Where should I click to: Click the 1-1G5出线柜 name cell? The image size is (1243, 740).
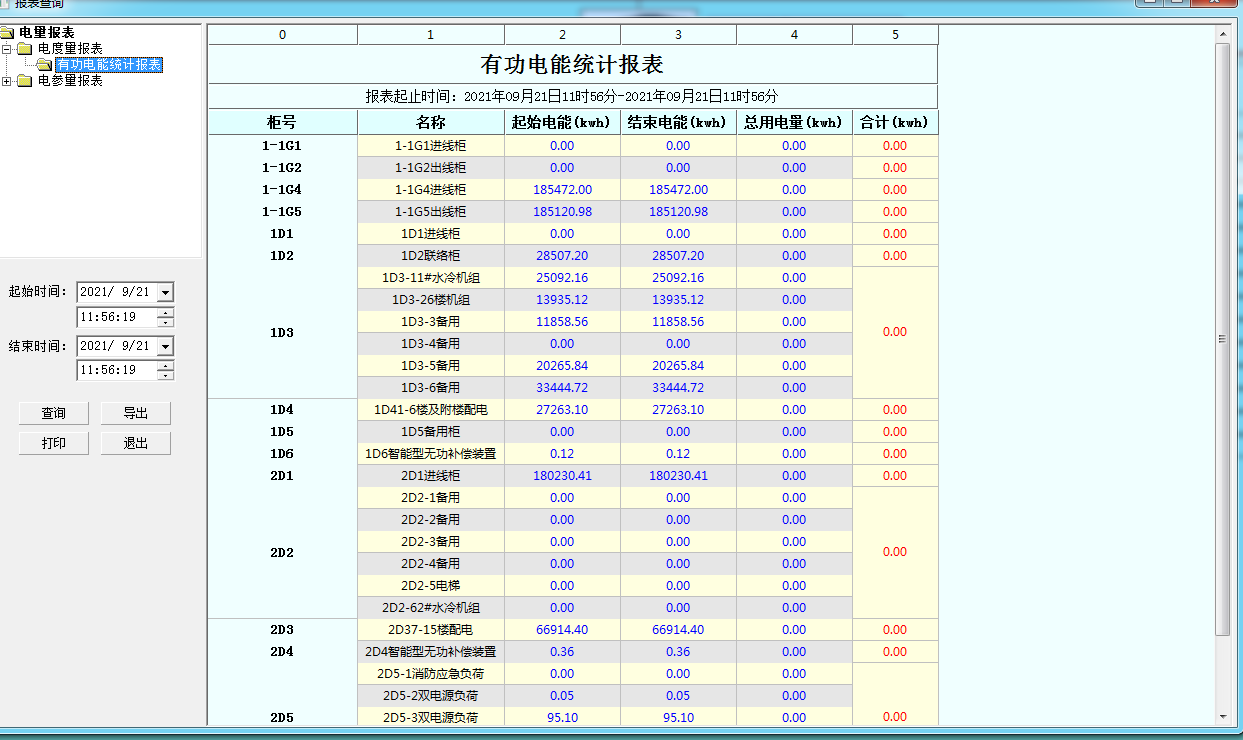click(431, 212)
